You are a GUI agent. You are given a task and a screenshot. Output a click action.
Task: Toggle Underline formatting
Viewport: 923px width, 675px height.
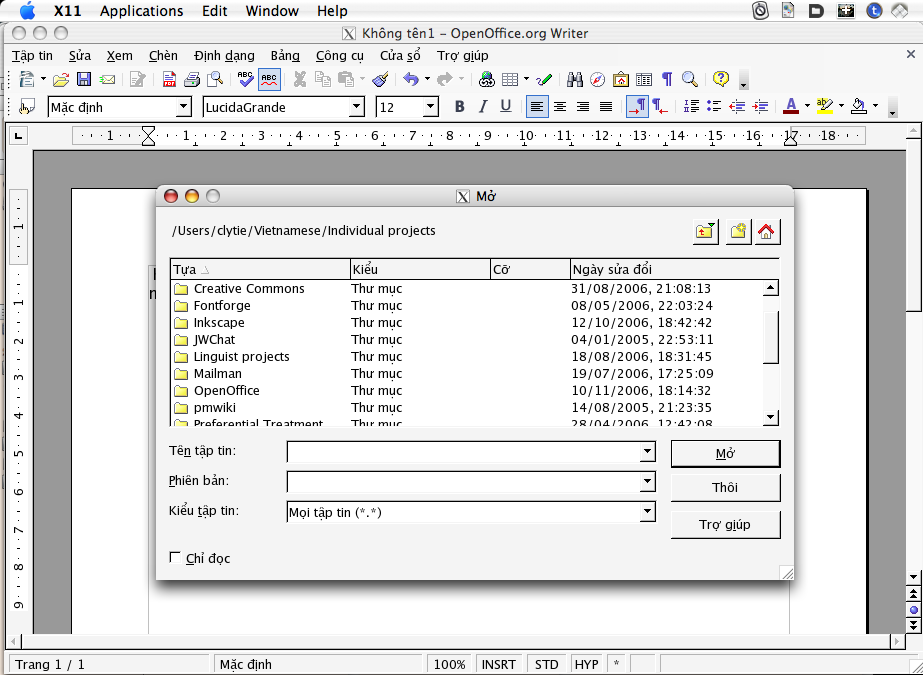[x=506, y=107]
